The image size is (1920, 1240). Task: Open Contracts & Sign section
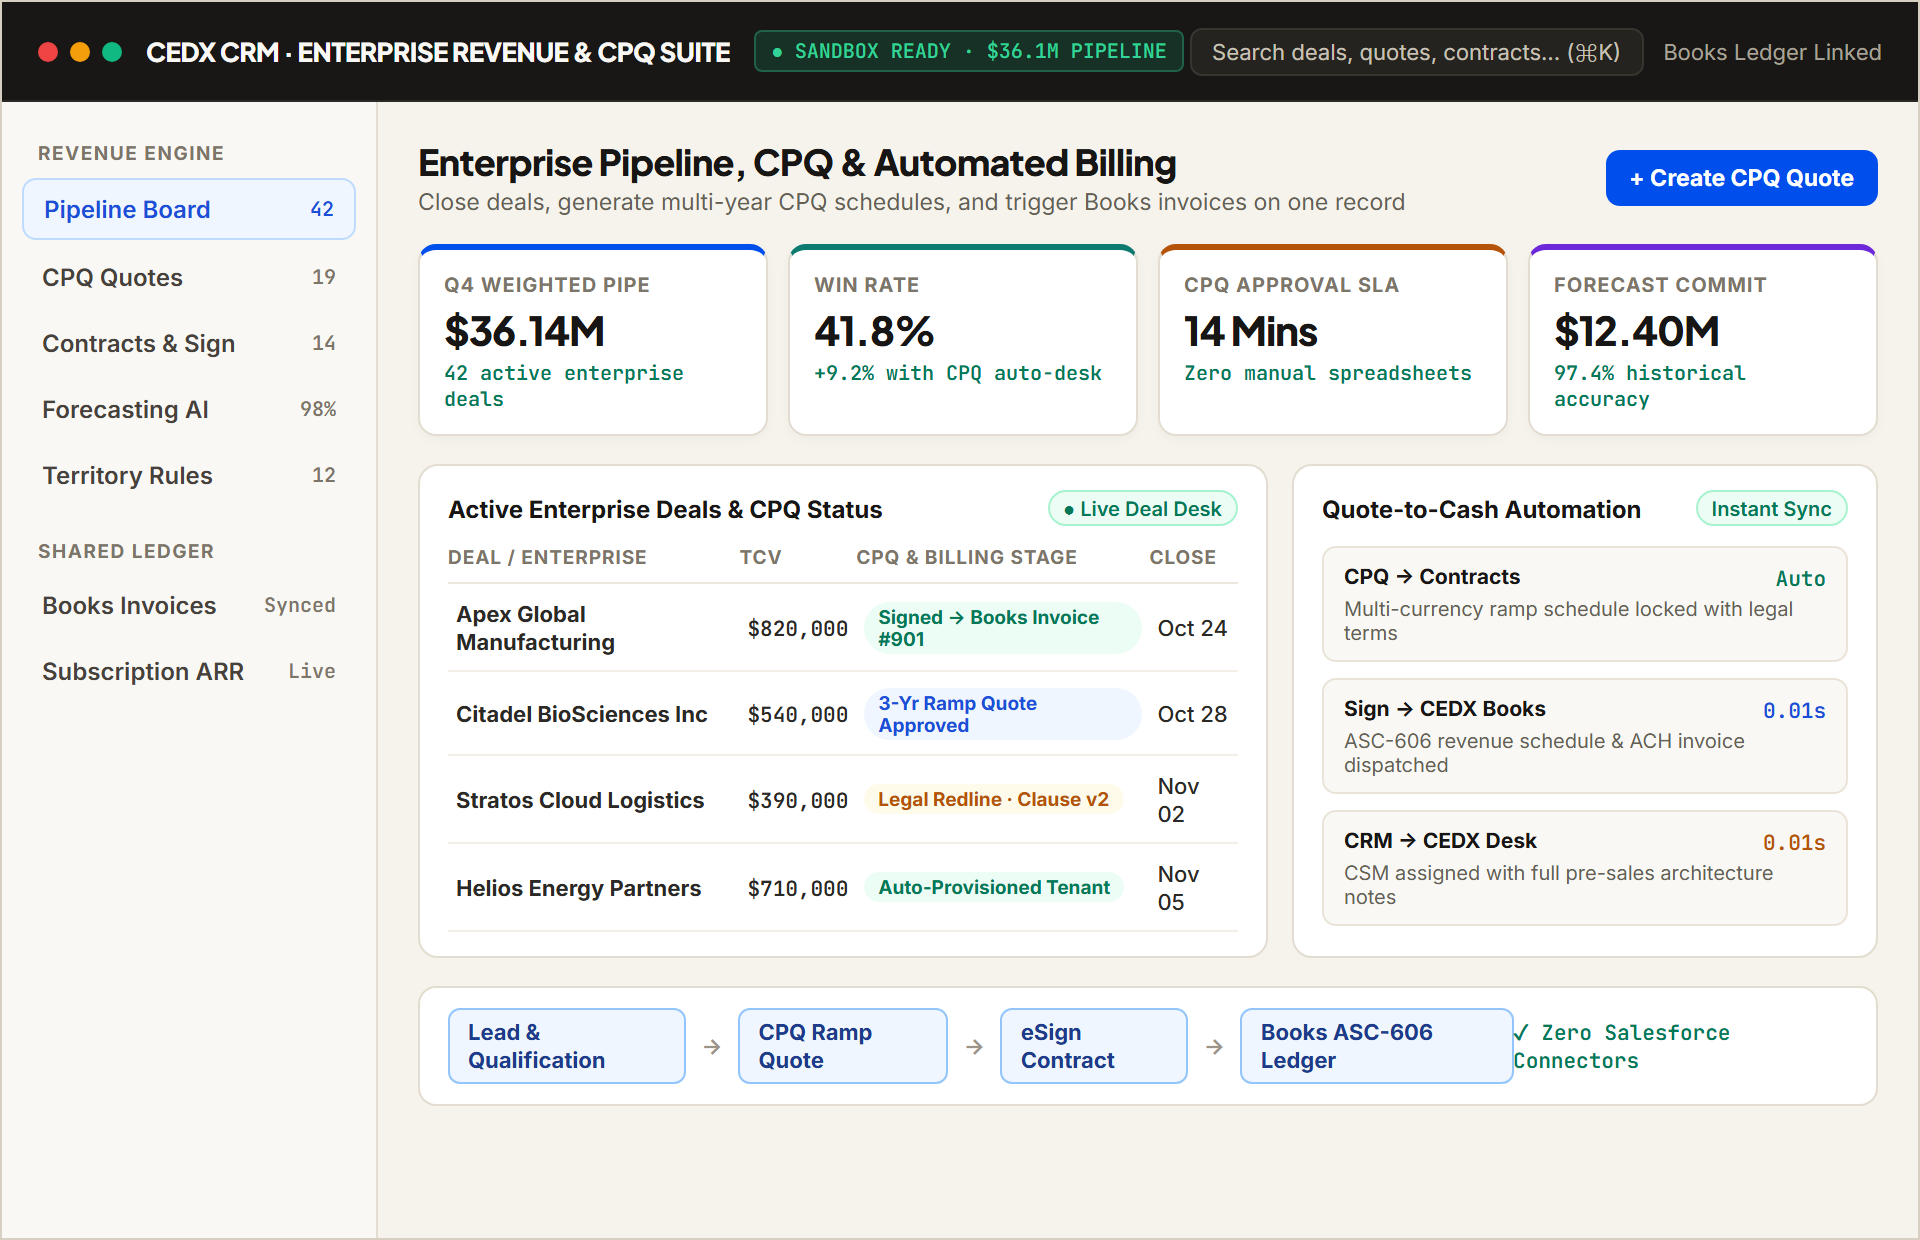pos(189,343)
